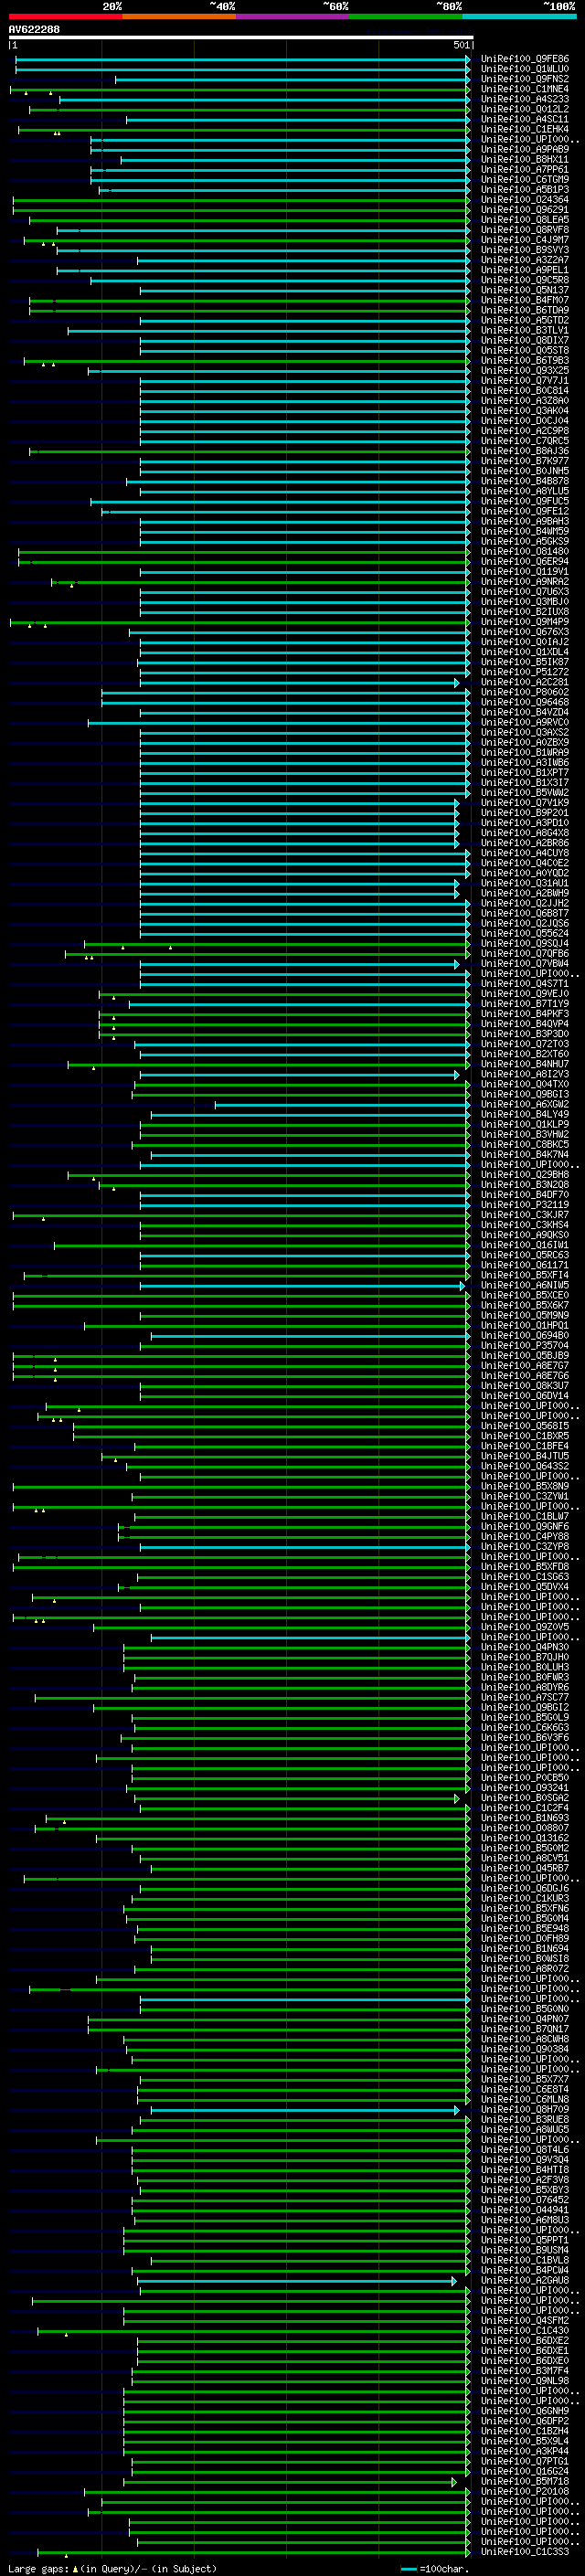Select the UniRef100_D0CJ04 label
Screen dimensions: 585x2576
525,421
